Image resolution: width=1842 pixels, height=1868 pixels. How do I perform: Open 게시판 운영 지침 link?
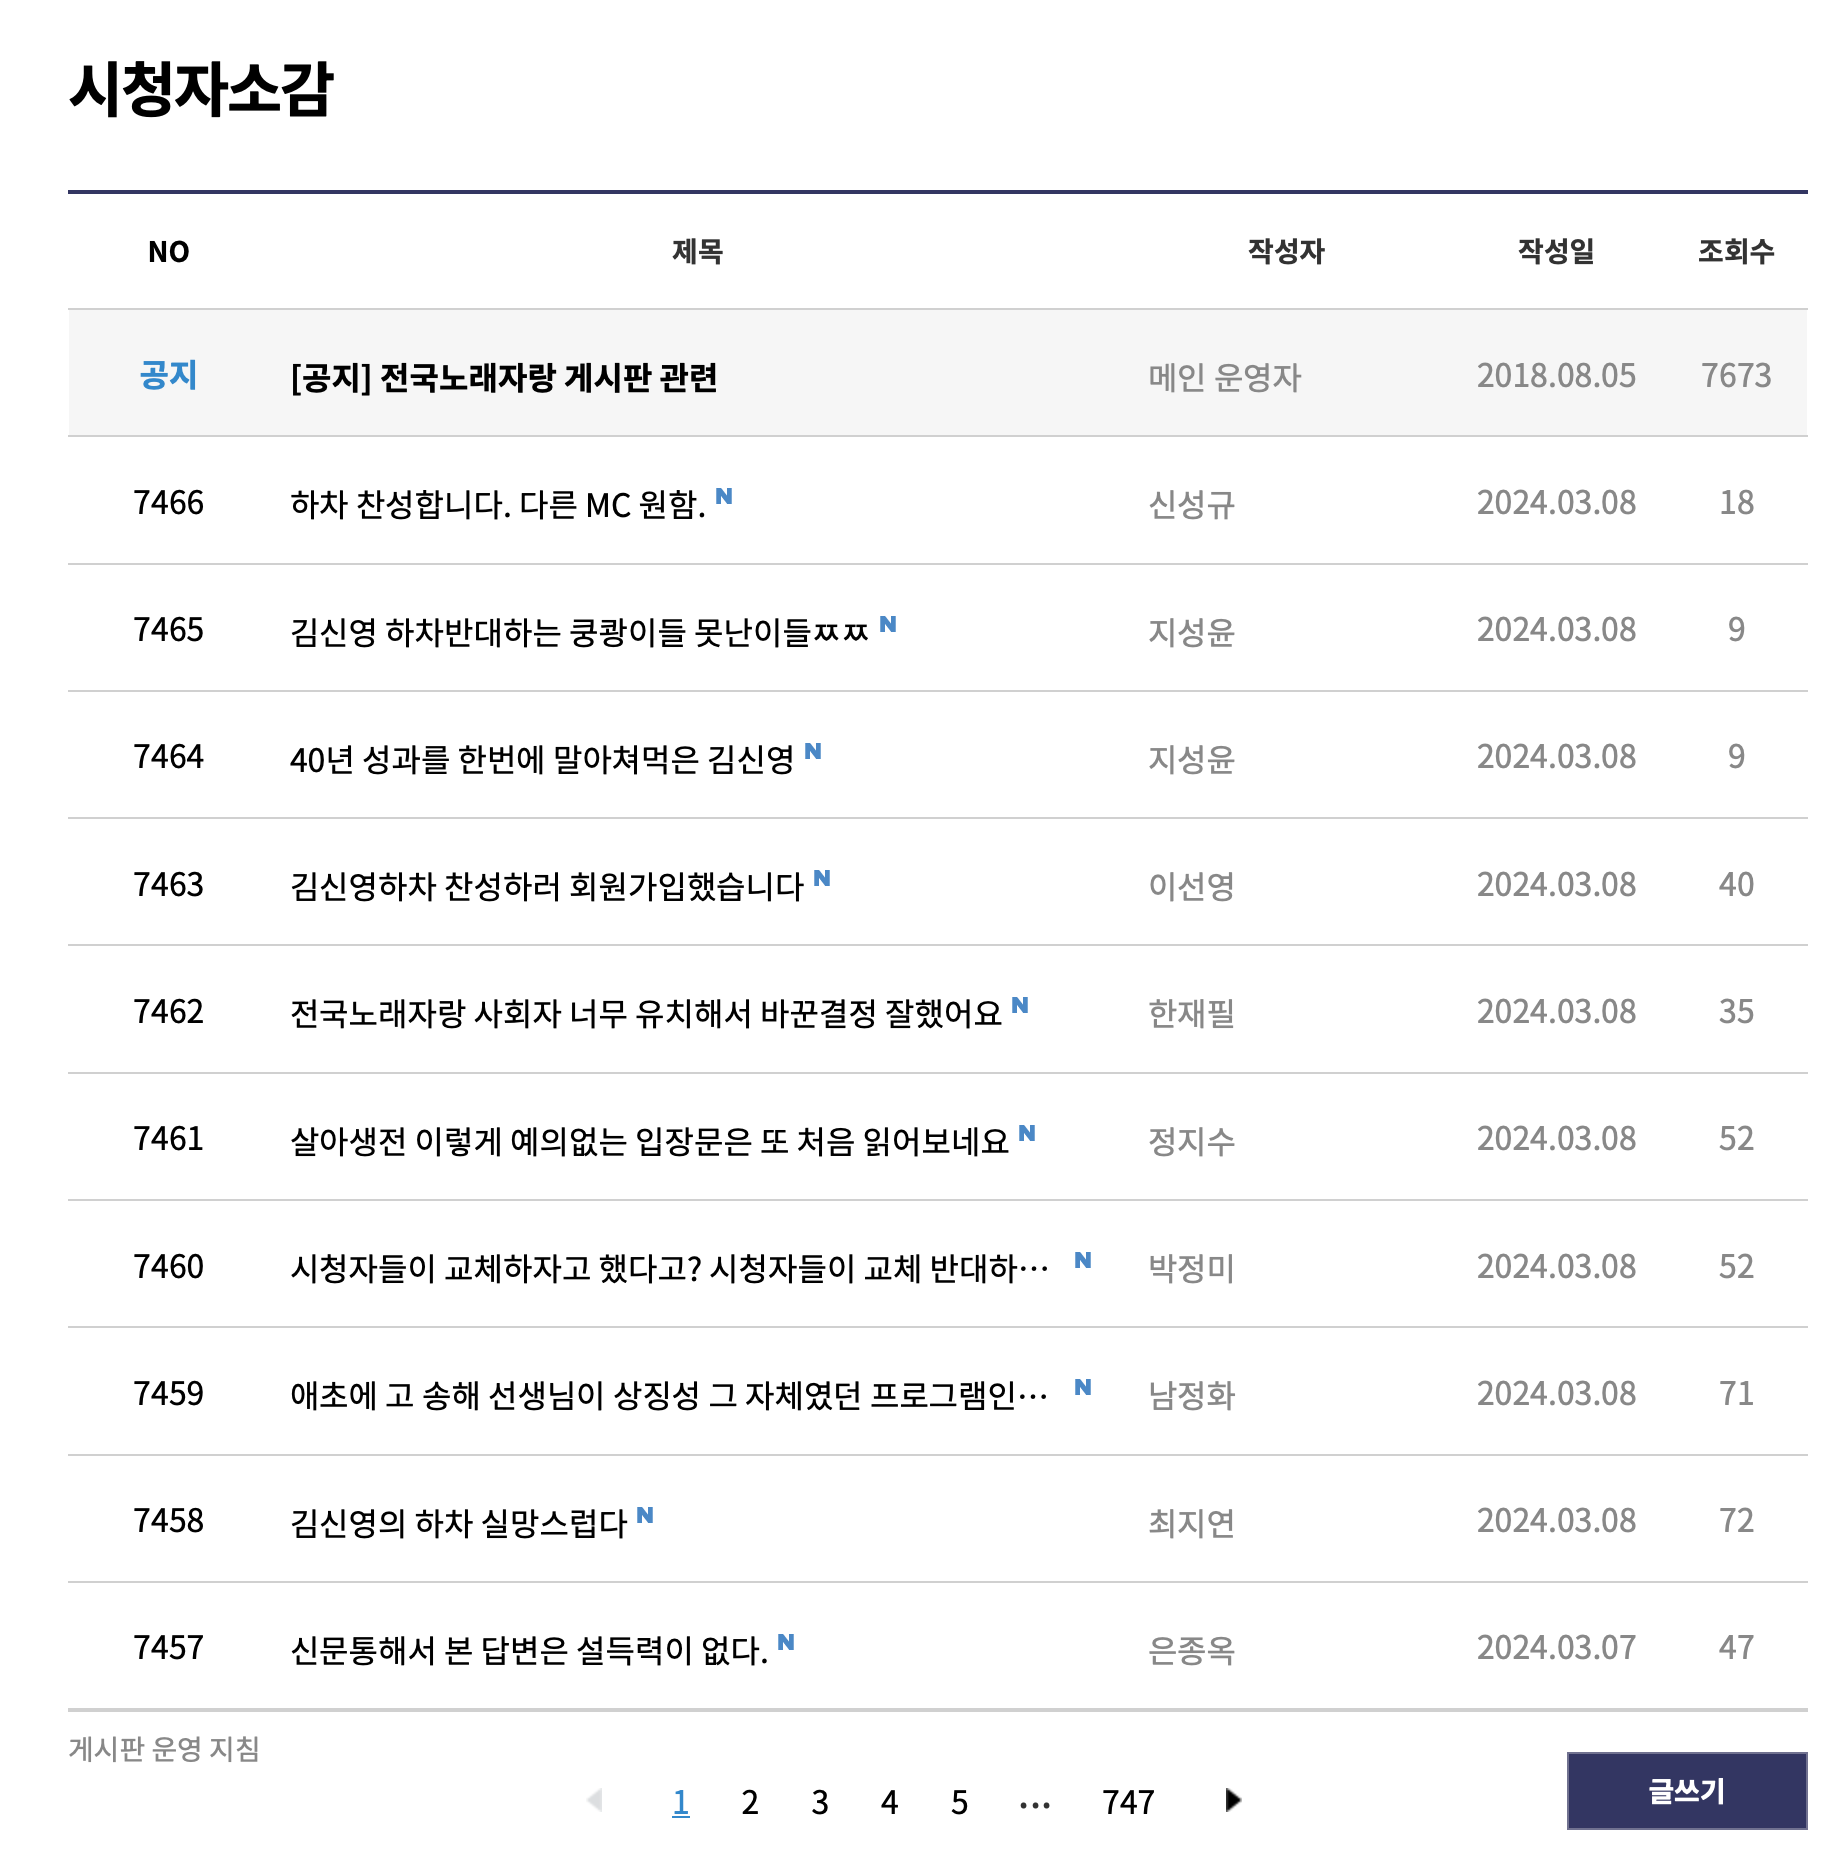(164, 1749)
